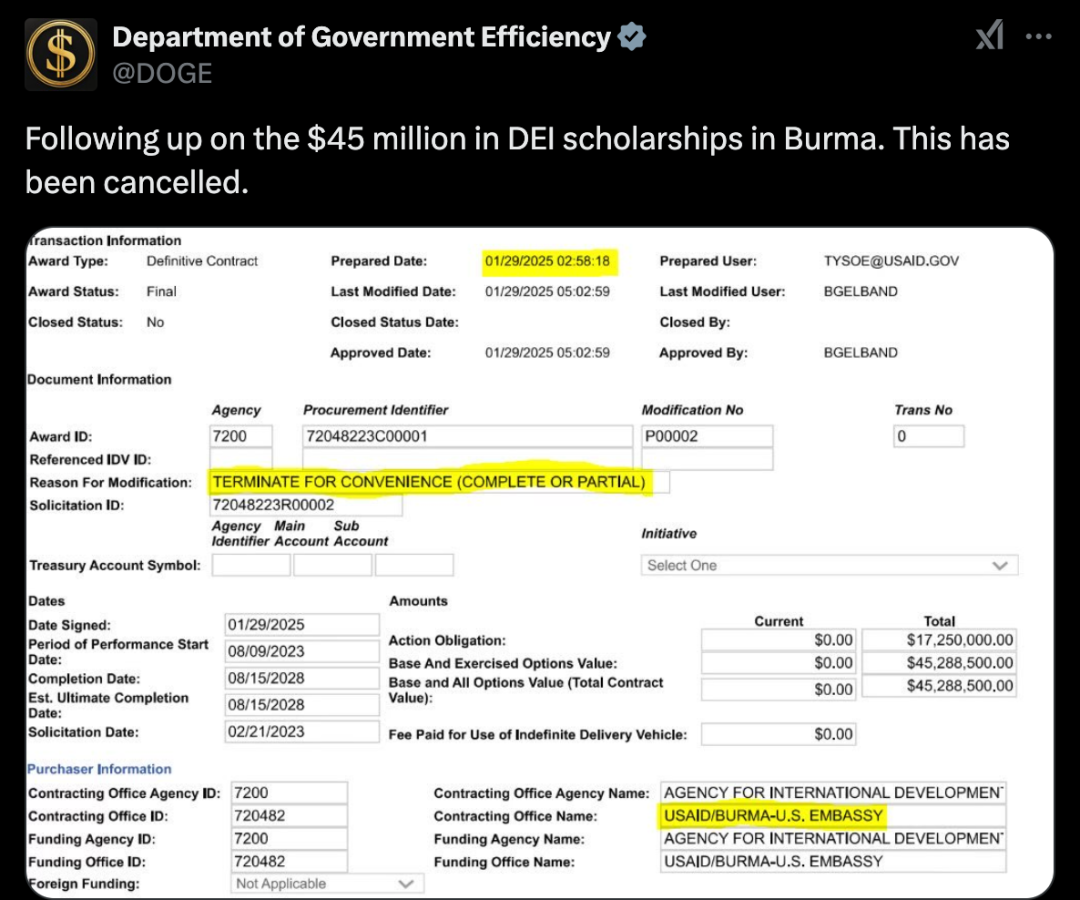This screenshot has height=900, width=1080.
Task: Click Est. Ultimate Completion Date field
Action: coord(302,705)
